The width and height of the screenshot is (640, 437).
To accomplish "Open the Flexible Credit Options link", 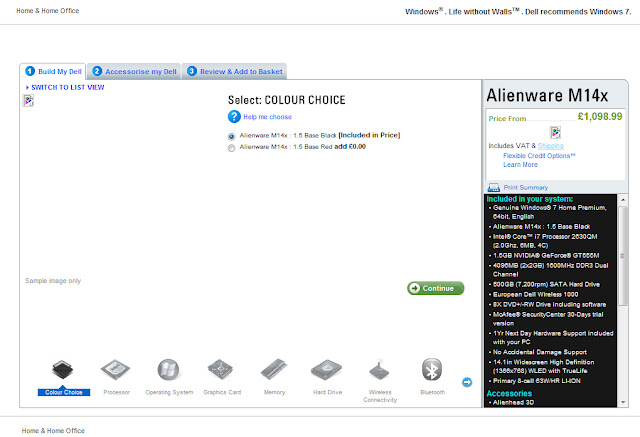I will [539, 156].
